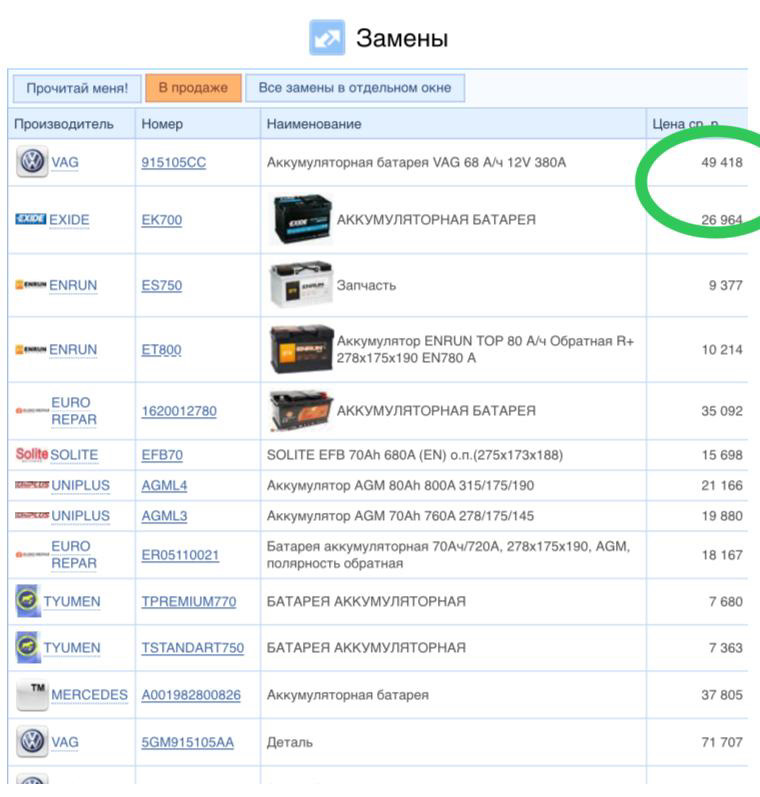The width and height of the screenshot is (760, 797).
Task: Click the price value 9 377
Action: pyautogui.click(x=725, y=286)
